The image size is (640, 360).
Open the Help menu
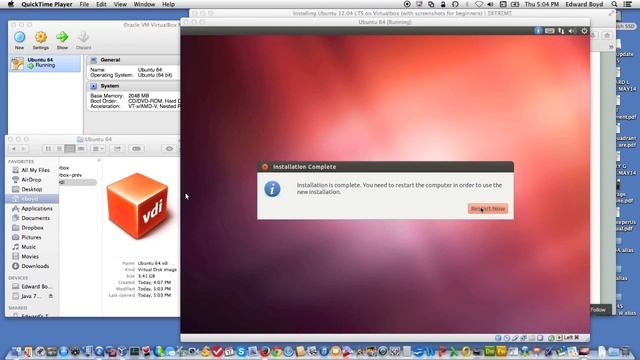tap(169, 4)
